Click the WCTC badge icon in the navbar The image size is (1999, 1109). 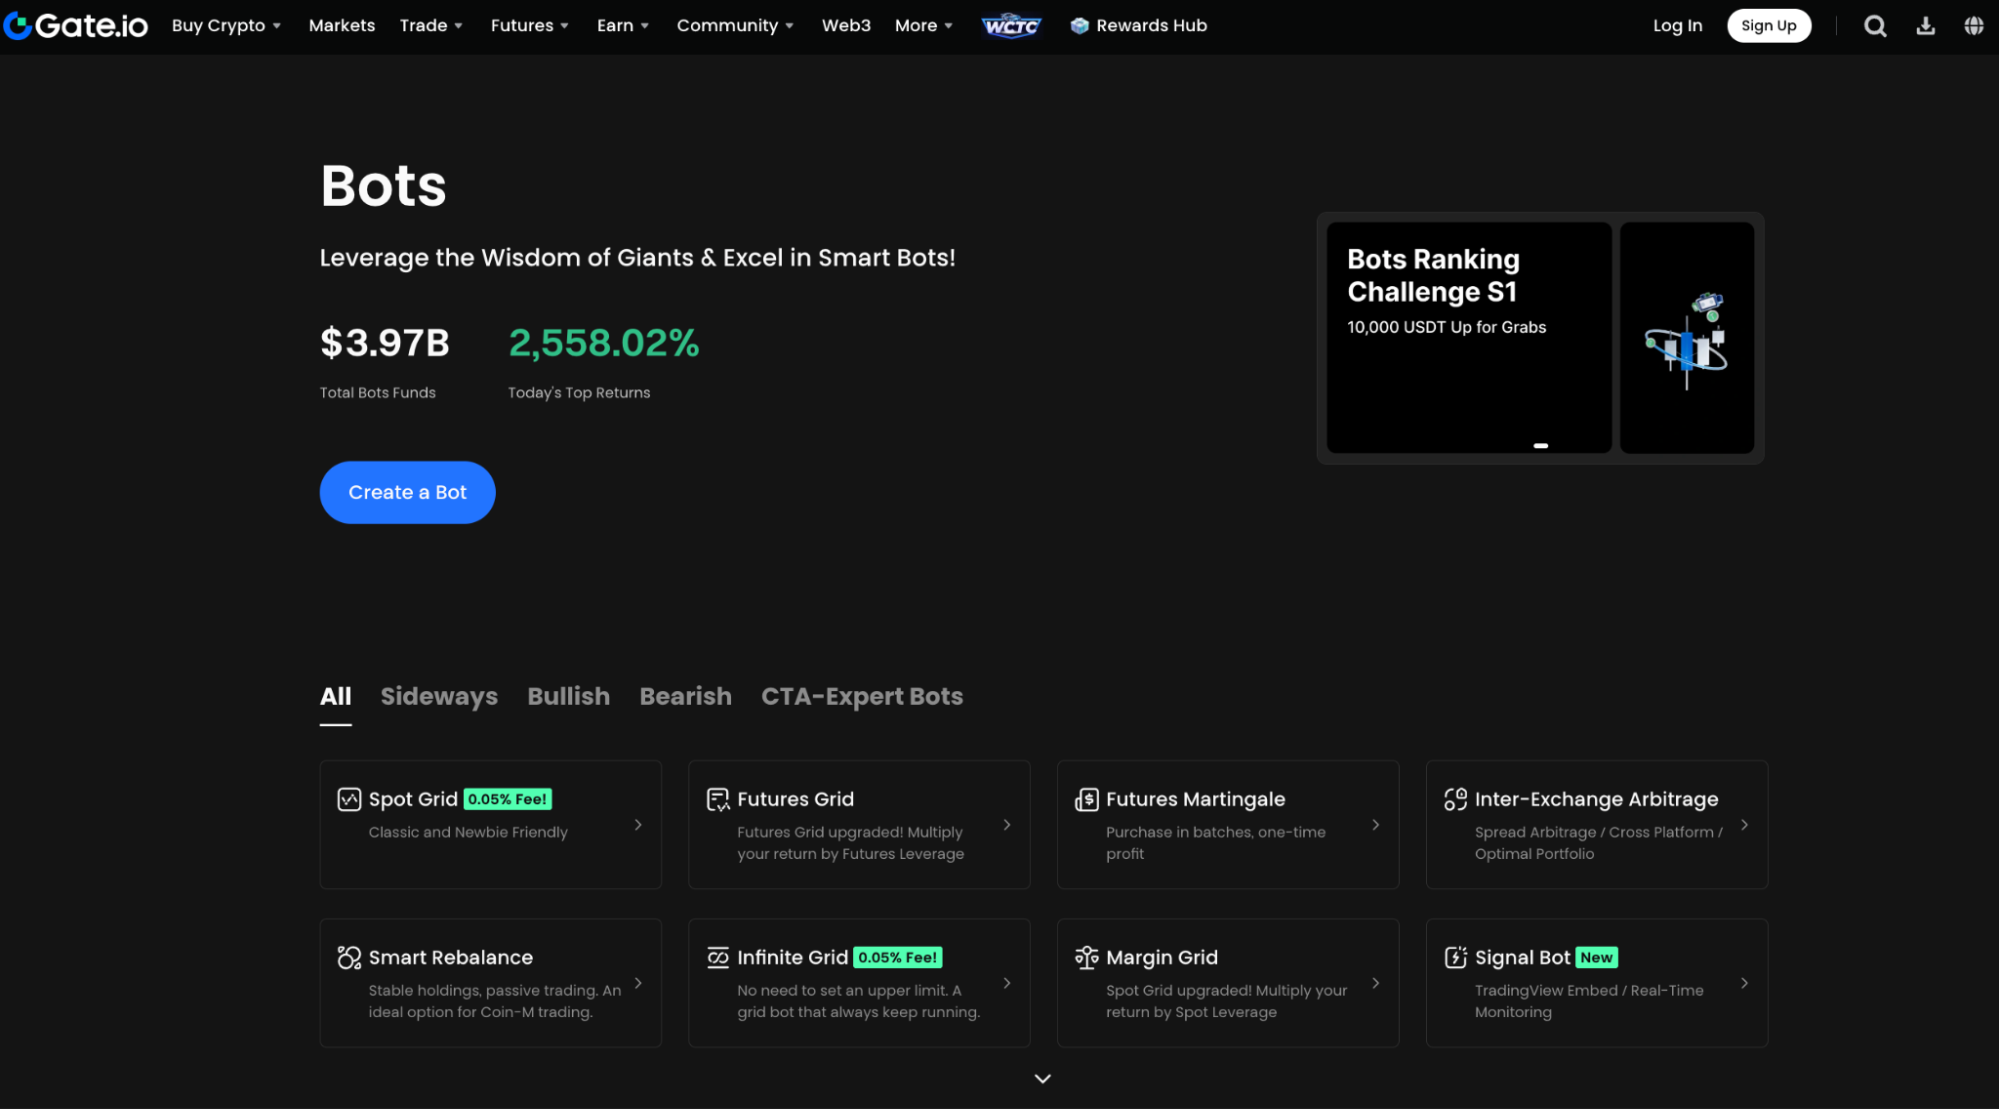click(1011, 25)
